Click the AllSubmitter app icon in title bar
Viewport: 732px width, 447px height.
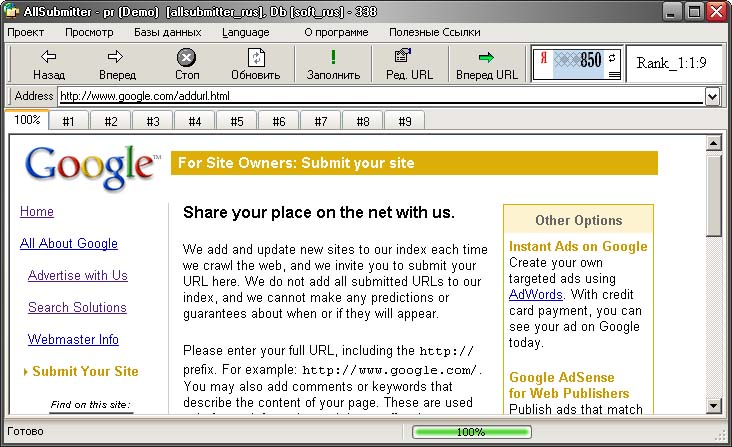click(11, 11)
